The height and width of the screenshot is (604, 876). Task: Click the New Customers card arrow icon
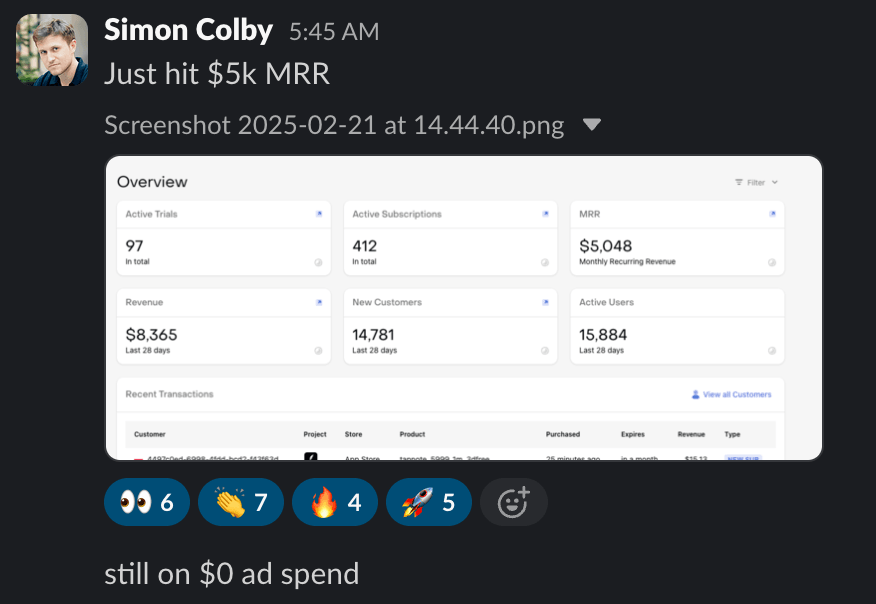[x=546, y=302]
